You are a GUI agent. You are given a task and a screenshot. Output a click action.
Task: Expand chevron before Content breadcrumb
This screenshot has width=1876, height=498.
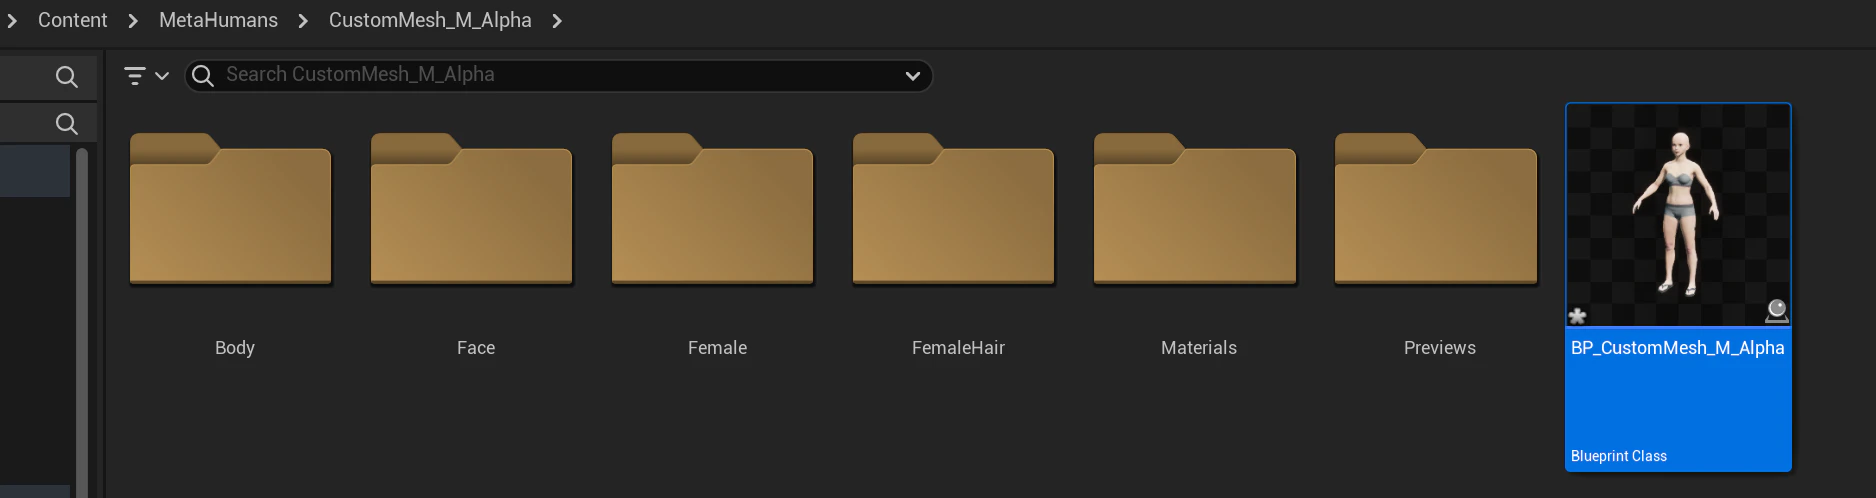(x=12, y=21)
